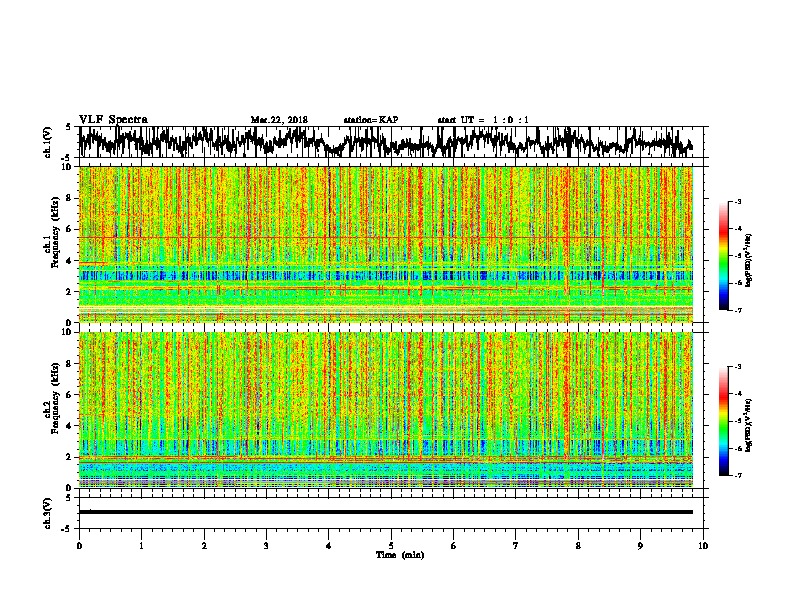This screenshot has height=612, width=792.
Task: Click time axis tick label "0"
Action: click(x=79, y=546)
